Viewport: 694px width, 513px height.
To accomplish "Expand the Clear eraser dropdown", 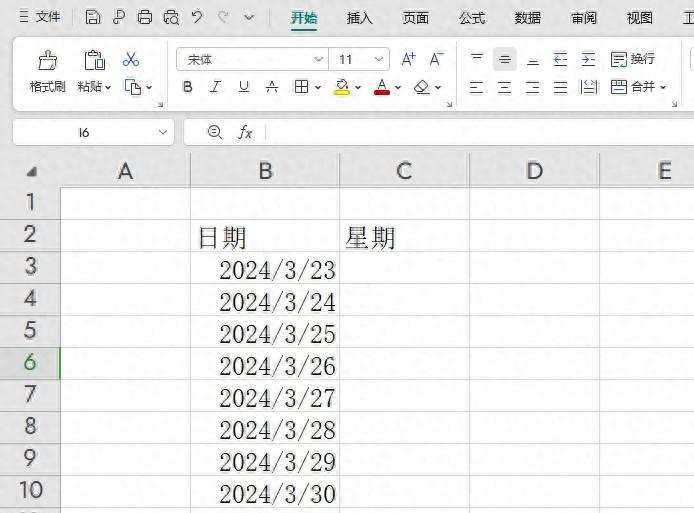I will (438, 87).
